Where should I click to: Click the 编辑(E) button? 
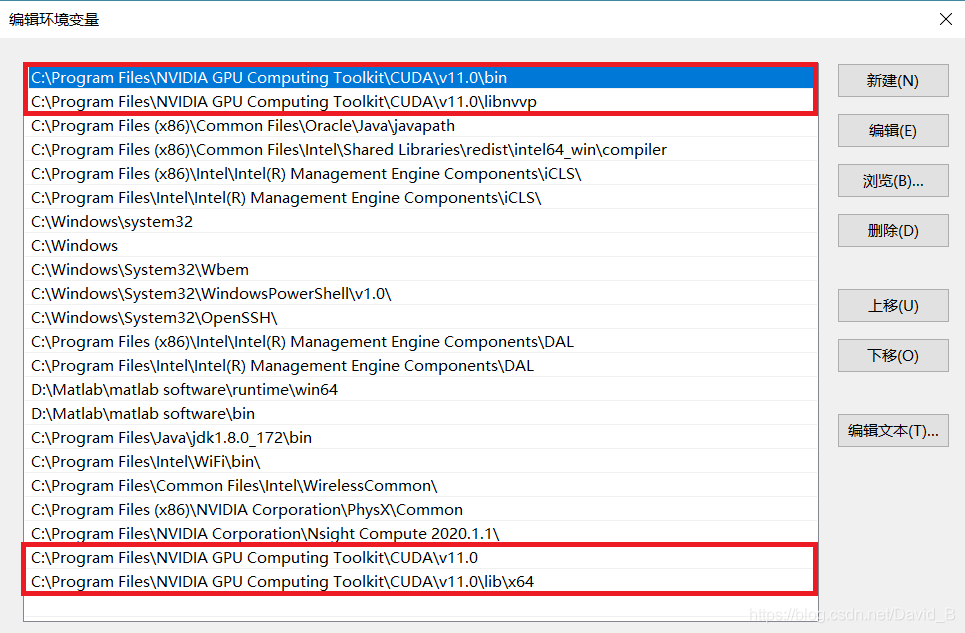pyautogui.click(x=893, y=130)
